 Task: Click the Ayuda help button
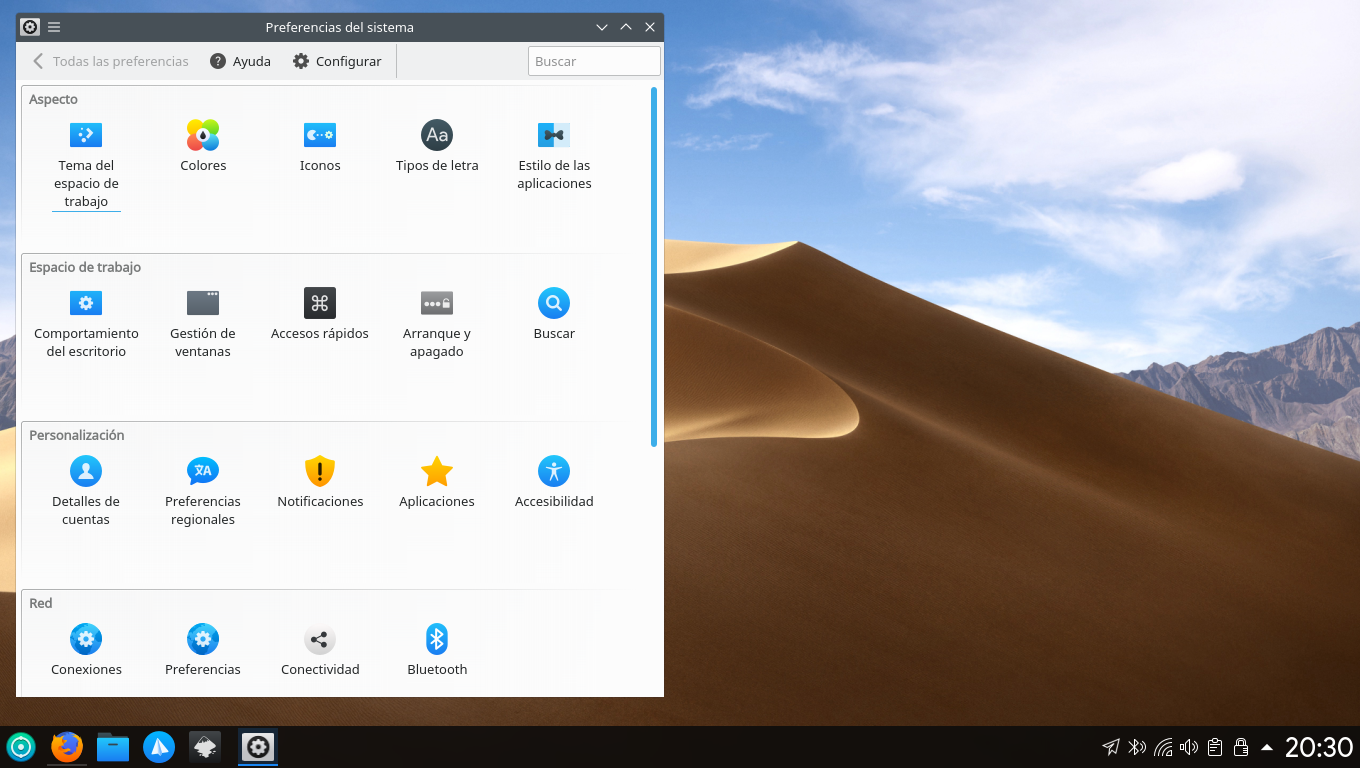(240, 61)
